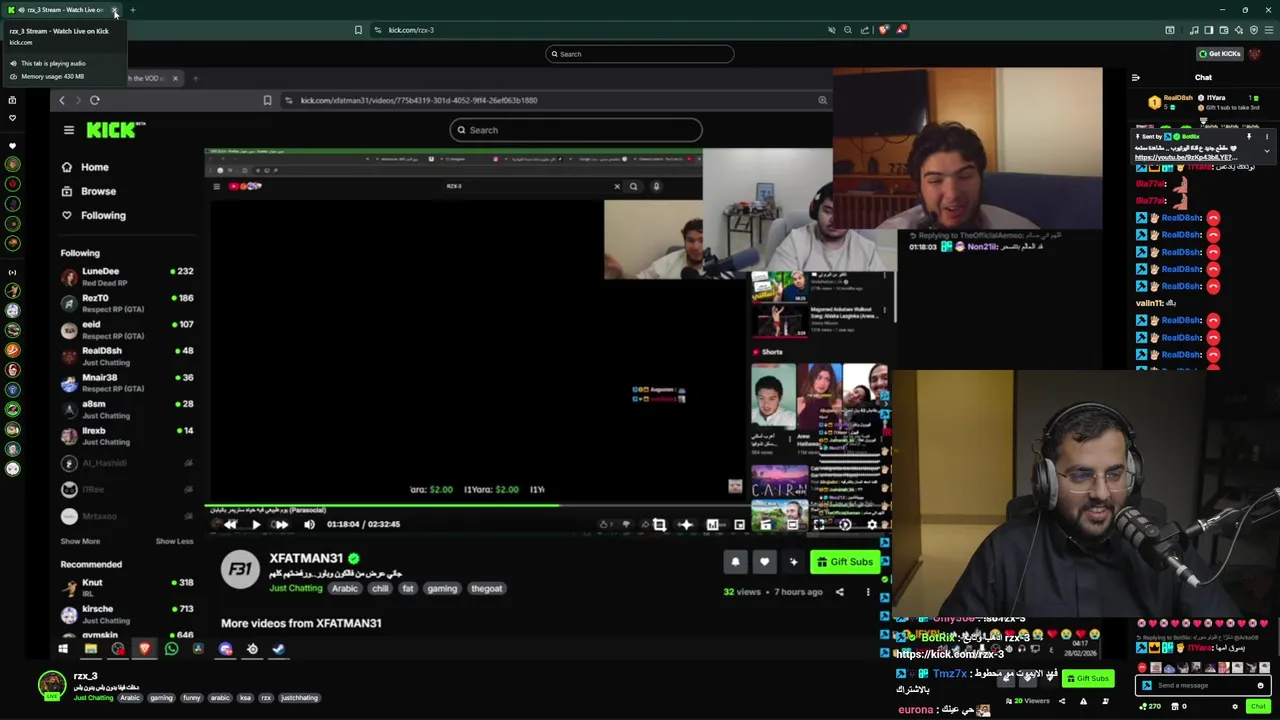1280x720 pixels.
Task: Open the VPN shield icon in the toolbar
Action: coord(1253,30)
